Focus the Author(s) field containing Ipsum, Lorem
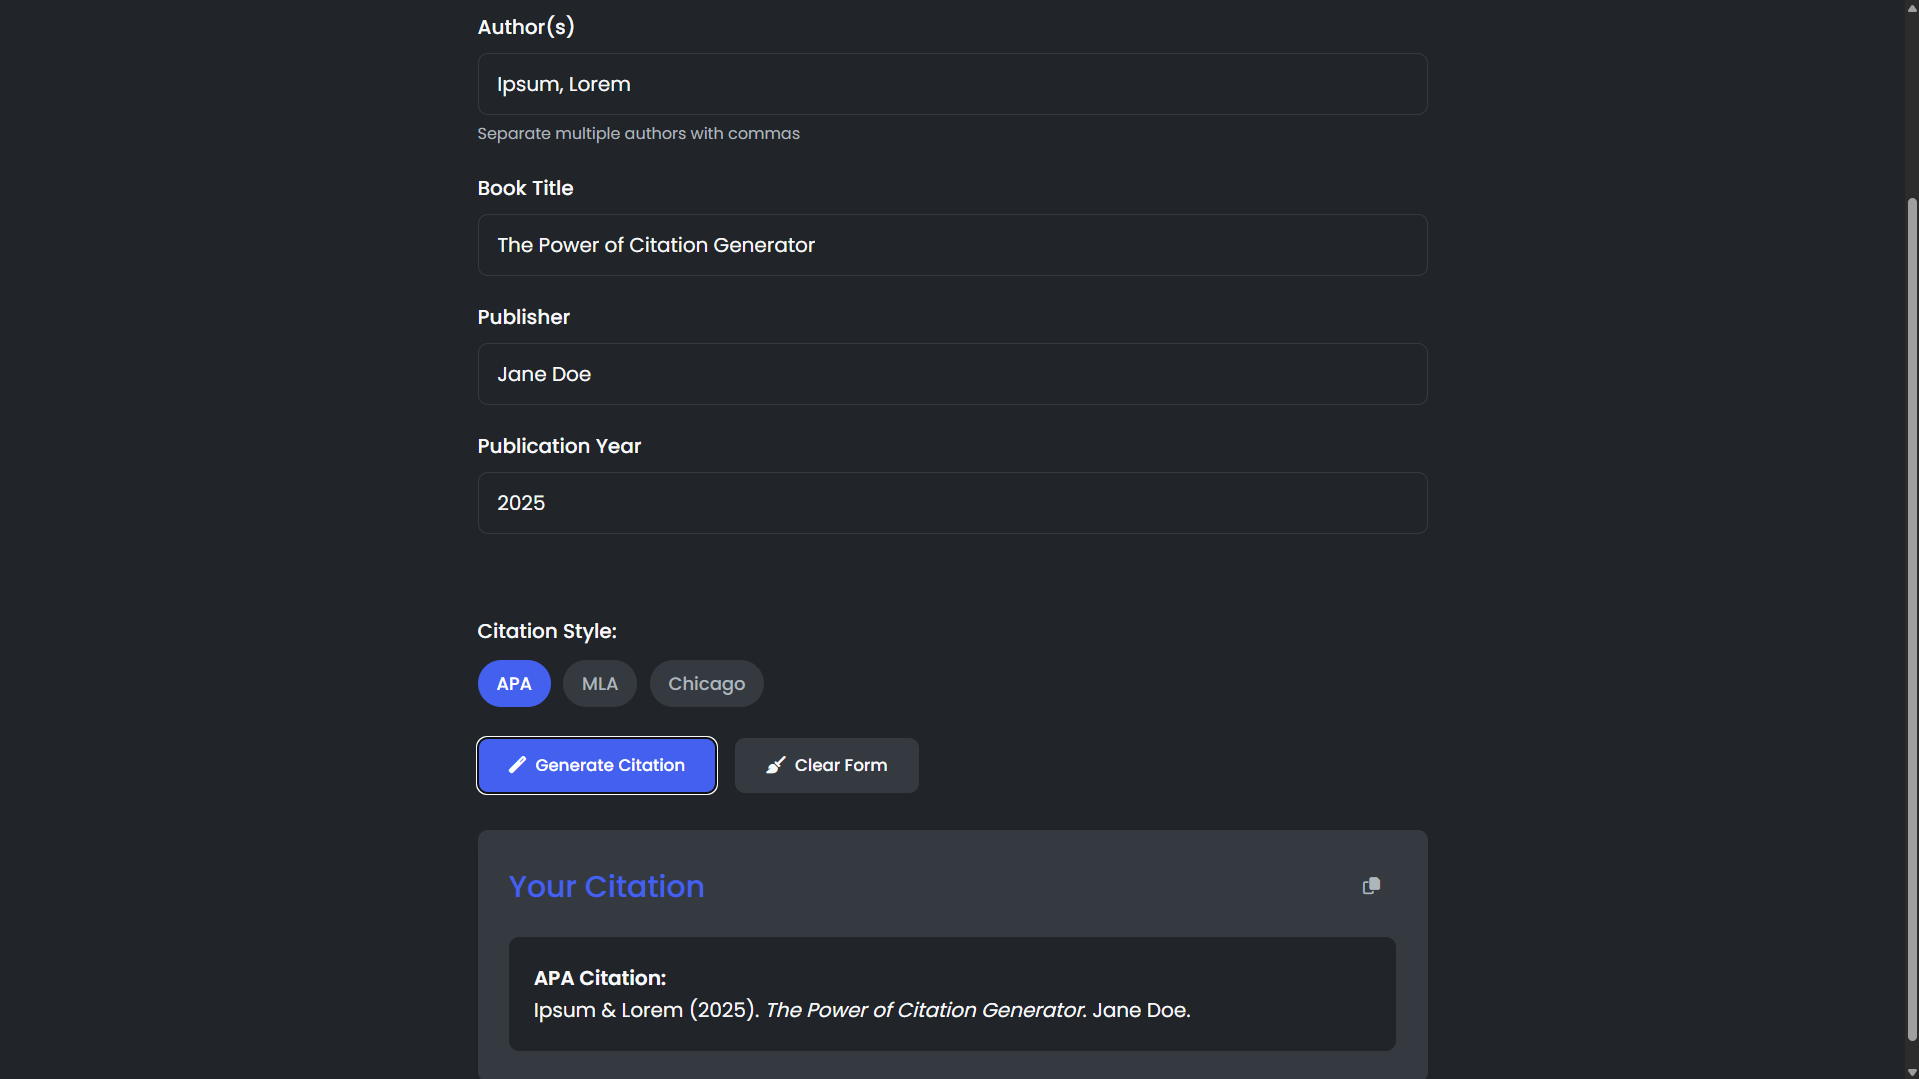This screenshot has width=1919, height=1079. pos(952,84)
